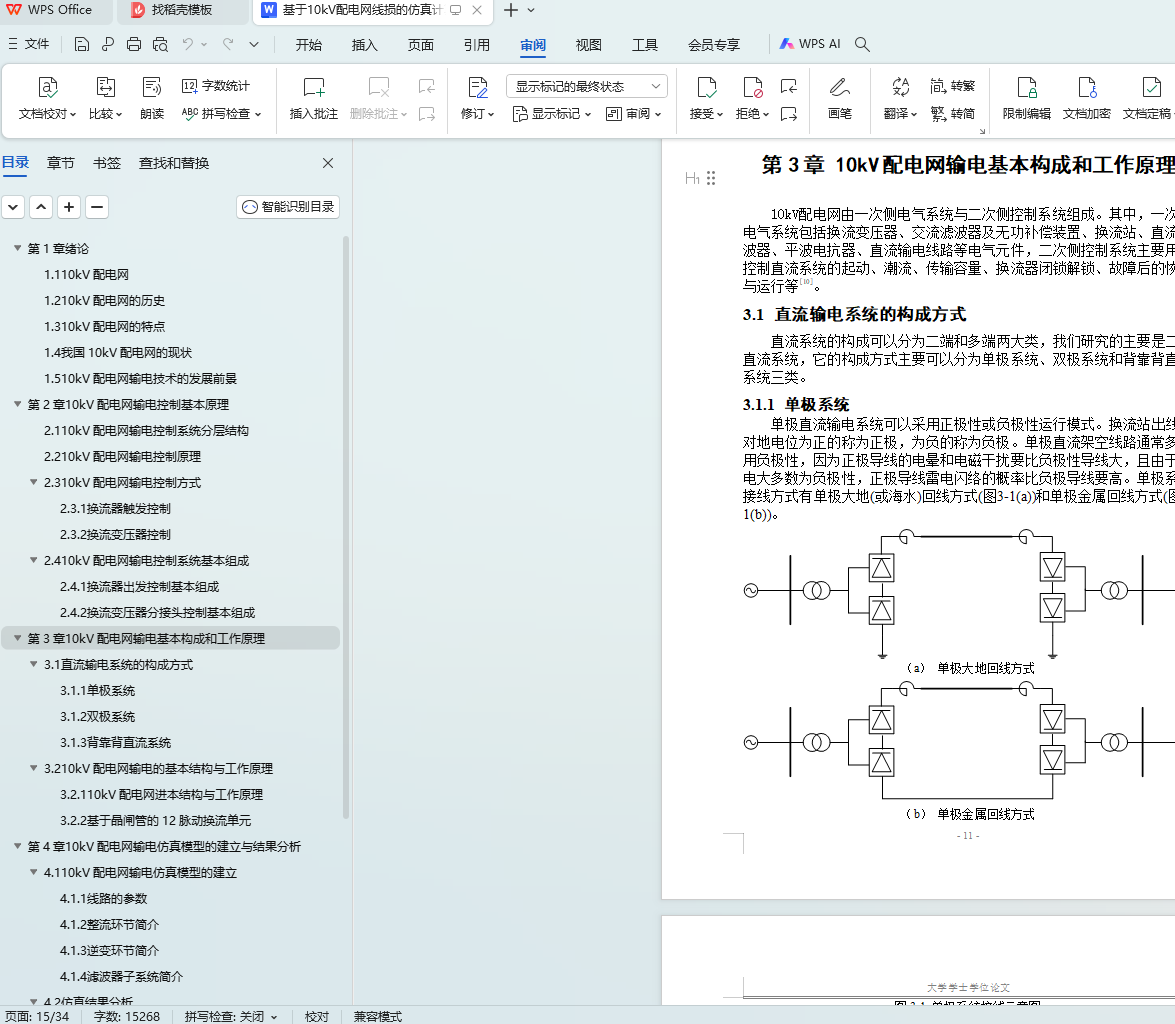This screenshot has height=1024, width=1175.
Task: Click the save icon in quick toolbar
Action: pyautogui.click(x=82, y=44)
